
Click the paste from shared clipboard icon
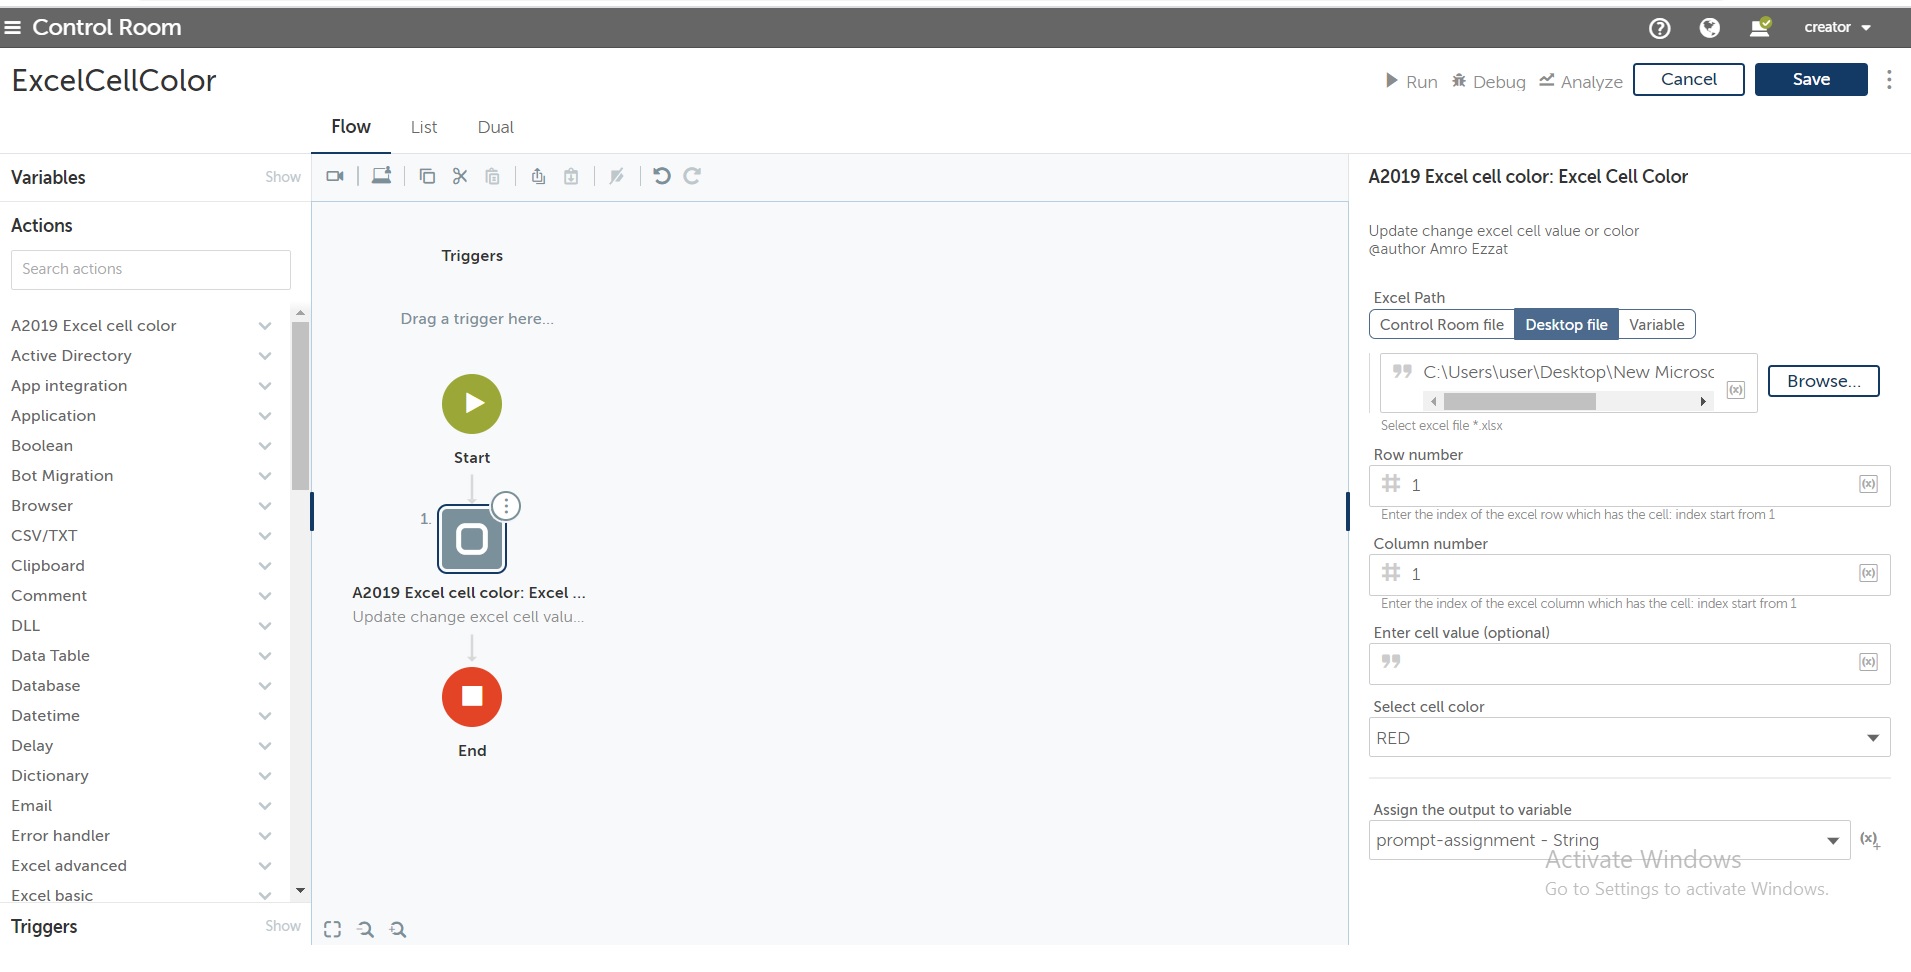[571, 176]
